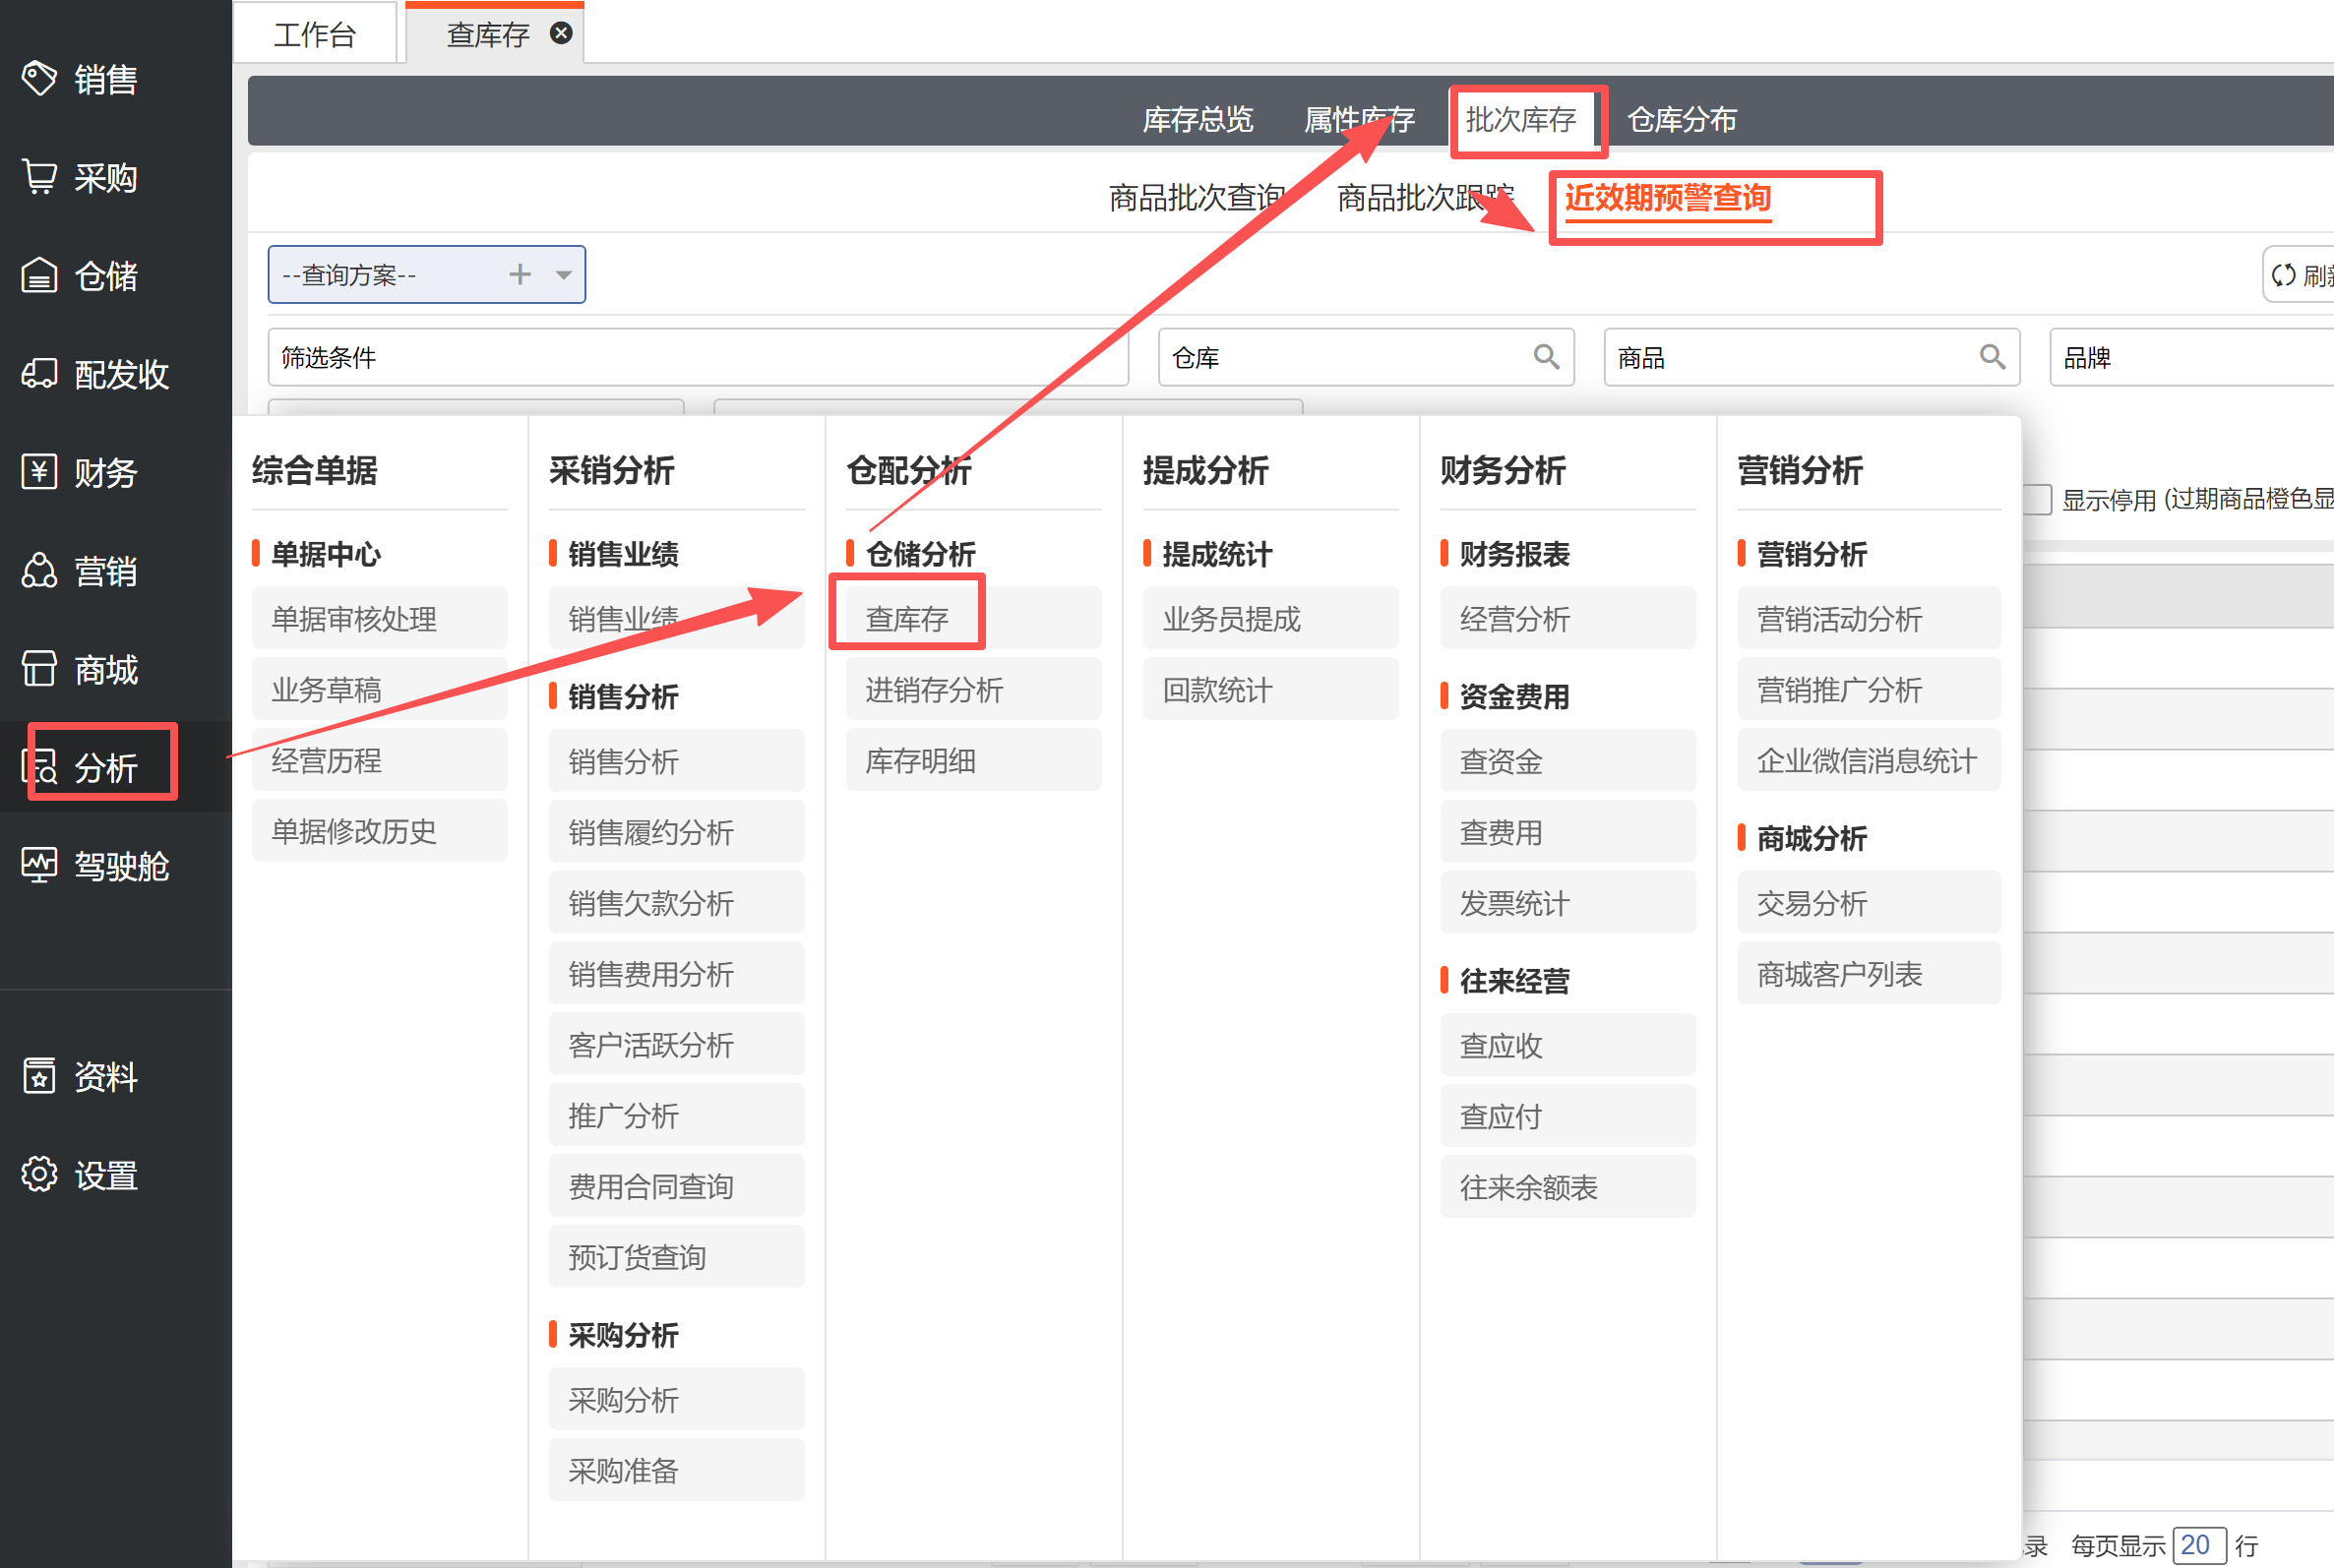Viewport: 2334px width, 1568px height.
Task: Open 业务员提成 menu entry
Action: [1271, 618]
